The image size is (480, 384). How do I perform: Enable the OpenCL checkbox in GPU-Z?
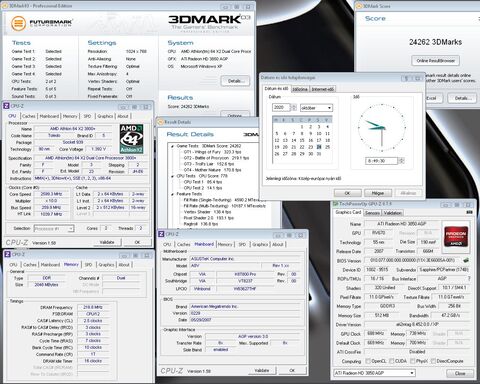(x=368, y=361)
